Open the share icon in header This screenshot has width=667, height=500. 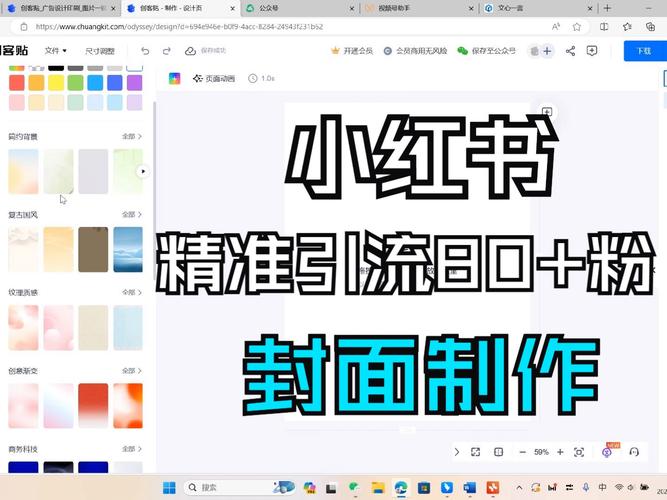click(x=570, y=51)
